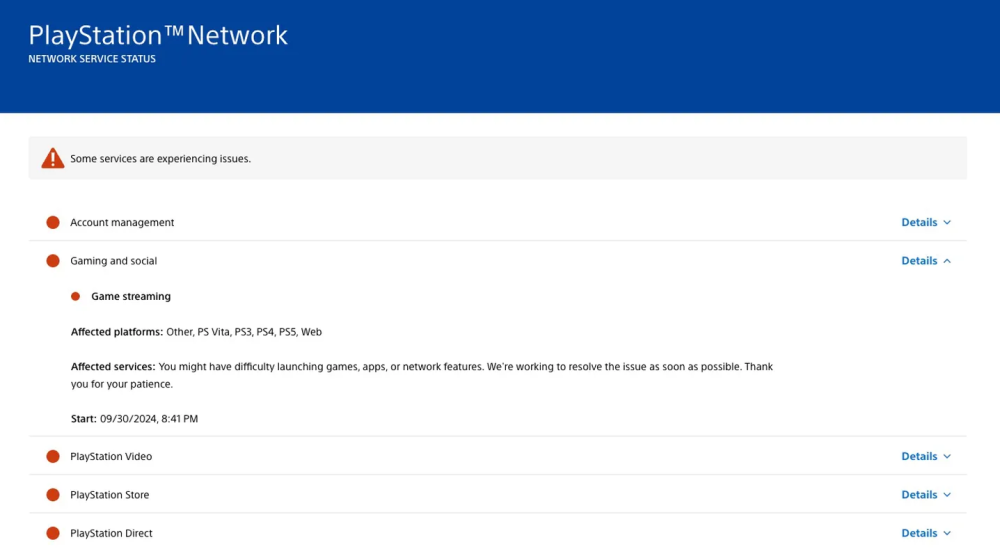Screen dimensions: 1000x549
Task: Expand PlayStation Store details chevron
Action: [947, 495]
